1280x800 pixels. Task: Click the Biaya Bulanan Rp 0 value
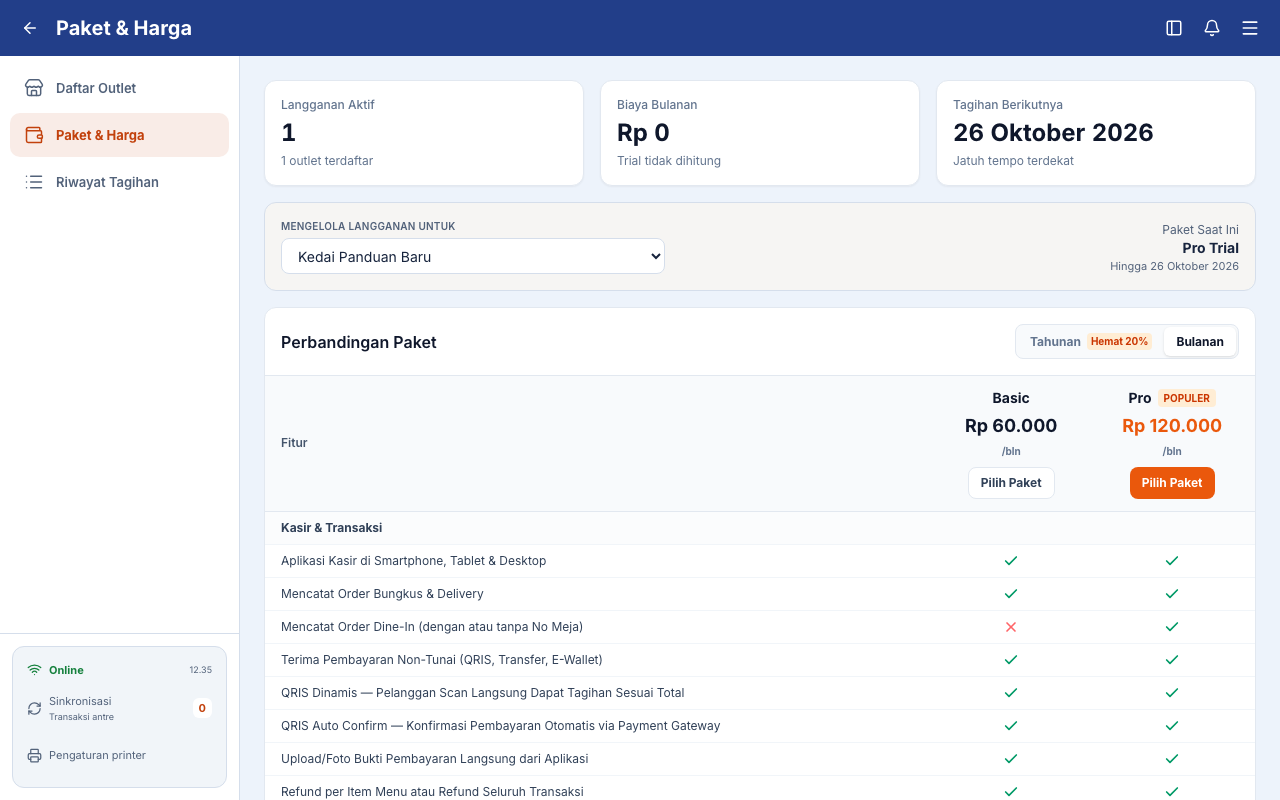point(643,133)
